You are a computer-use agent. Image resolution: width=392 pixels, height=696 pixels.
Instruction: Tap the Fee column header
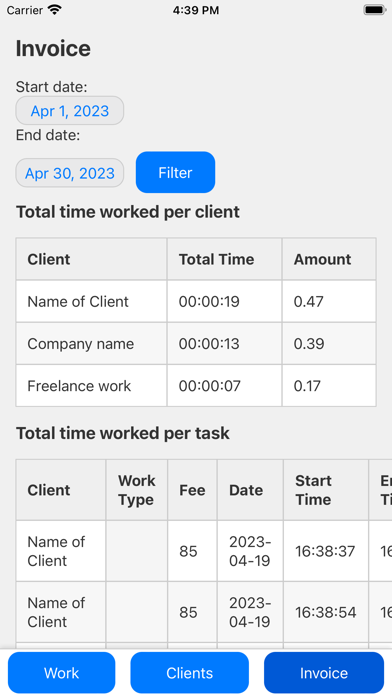coord(192,490)
